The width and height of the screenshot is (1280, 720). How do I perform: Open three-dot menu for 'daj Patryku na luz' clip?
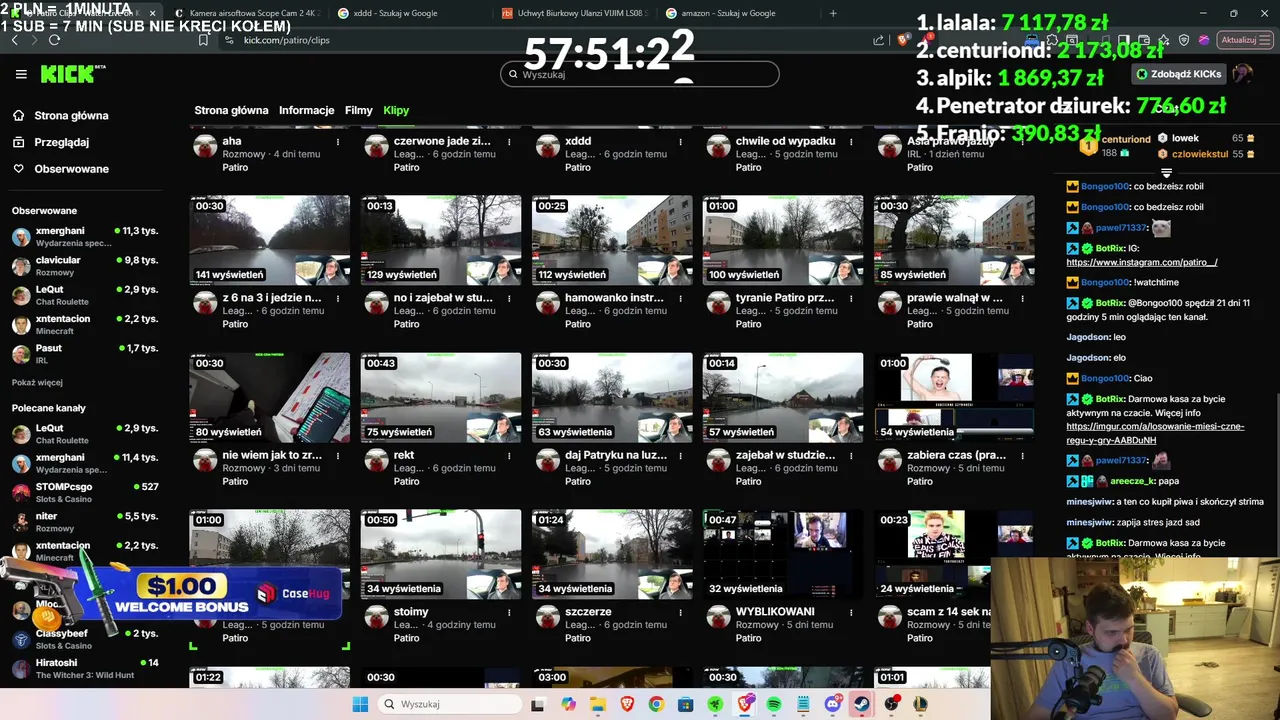tap(680, 456)
